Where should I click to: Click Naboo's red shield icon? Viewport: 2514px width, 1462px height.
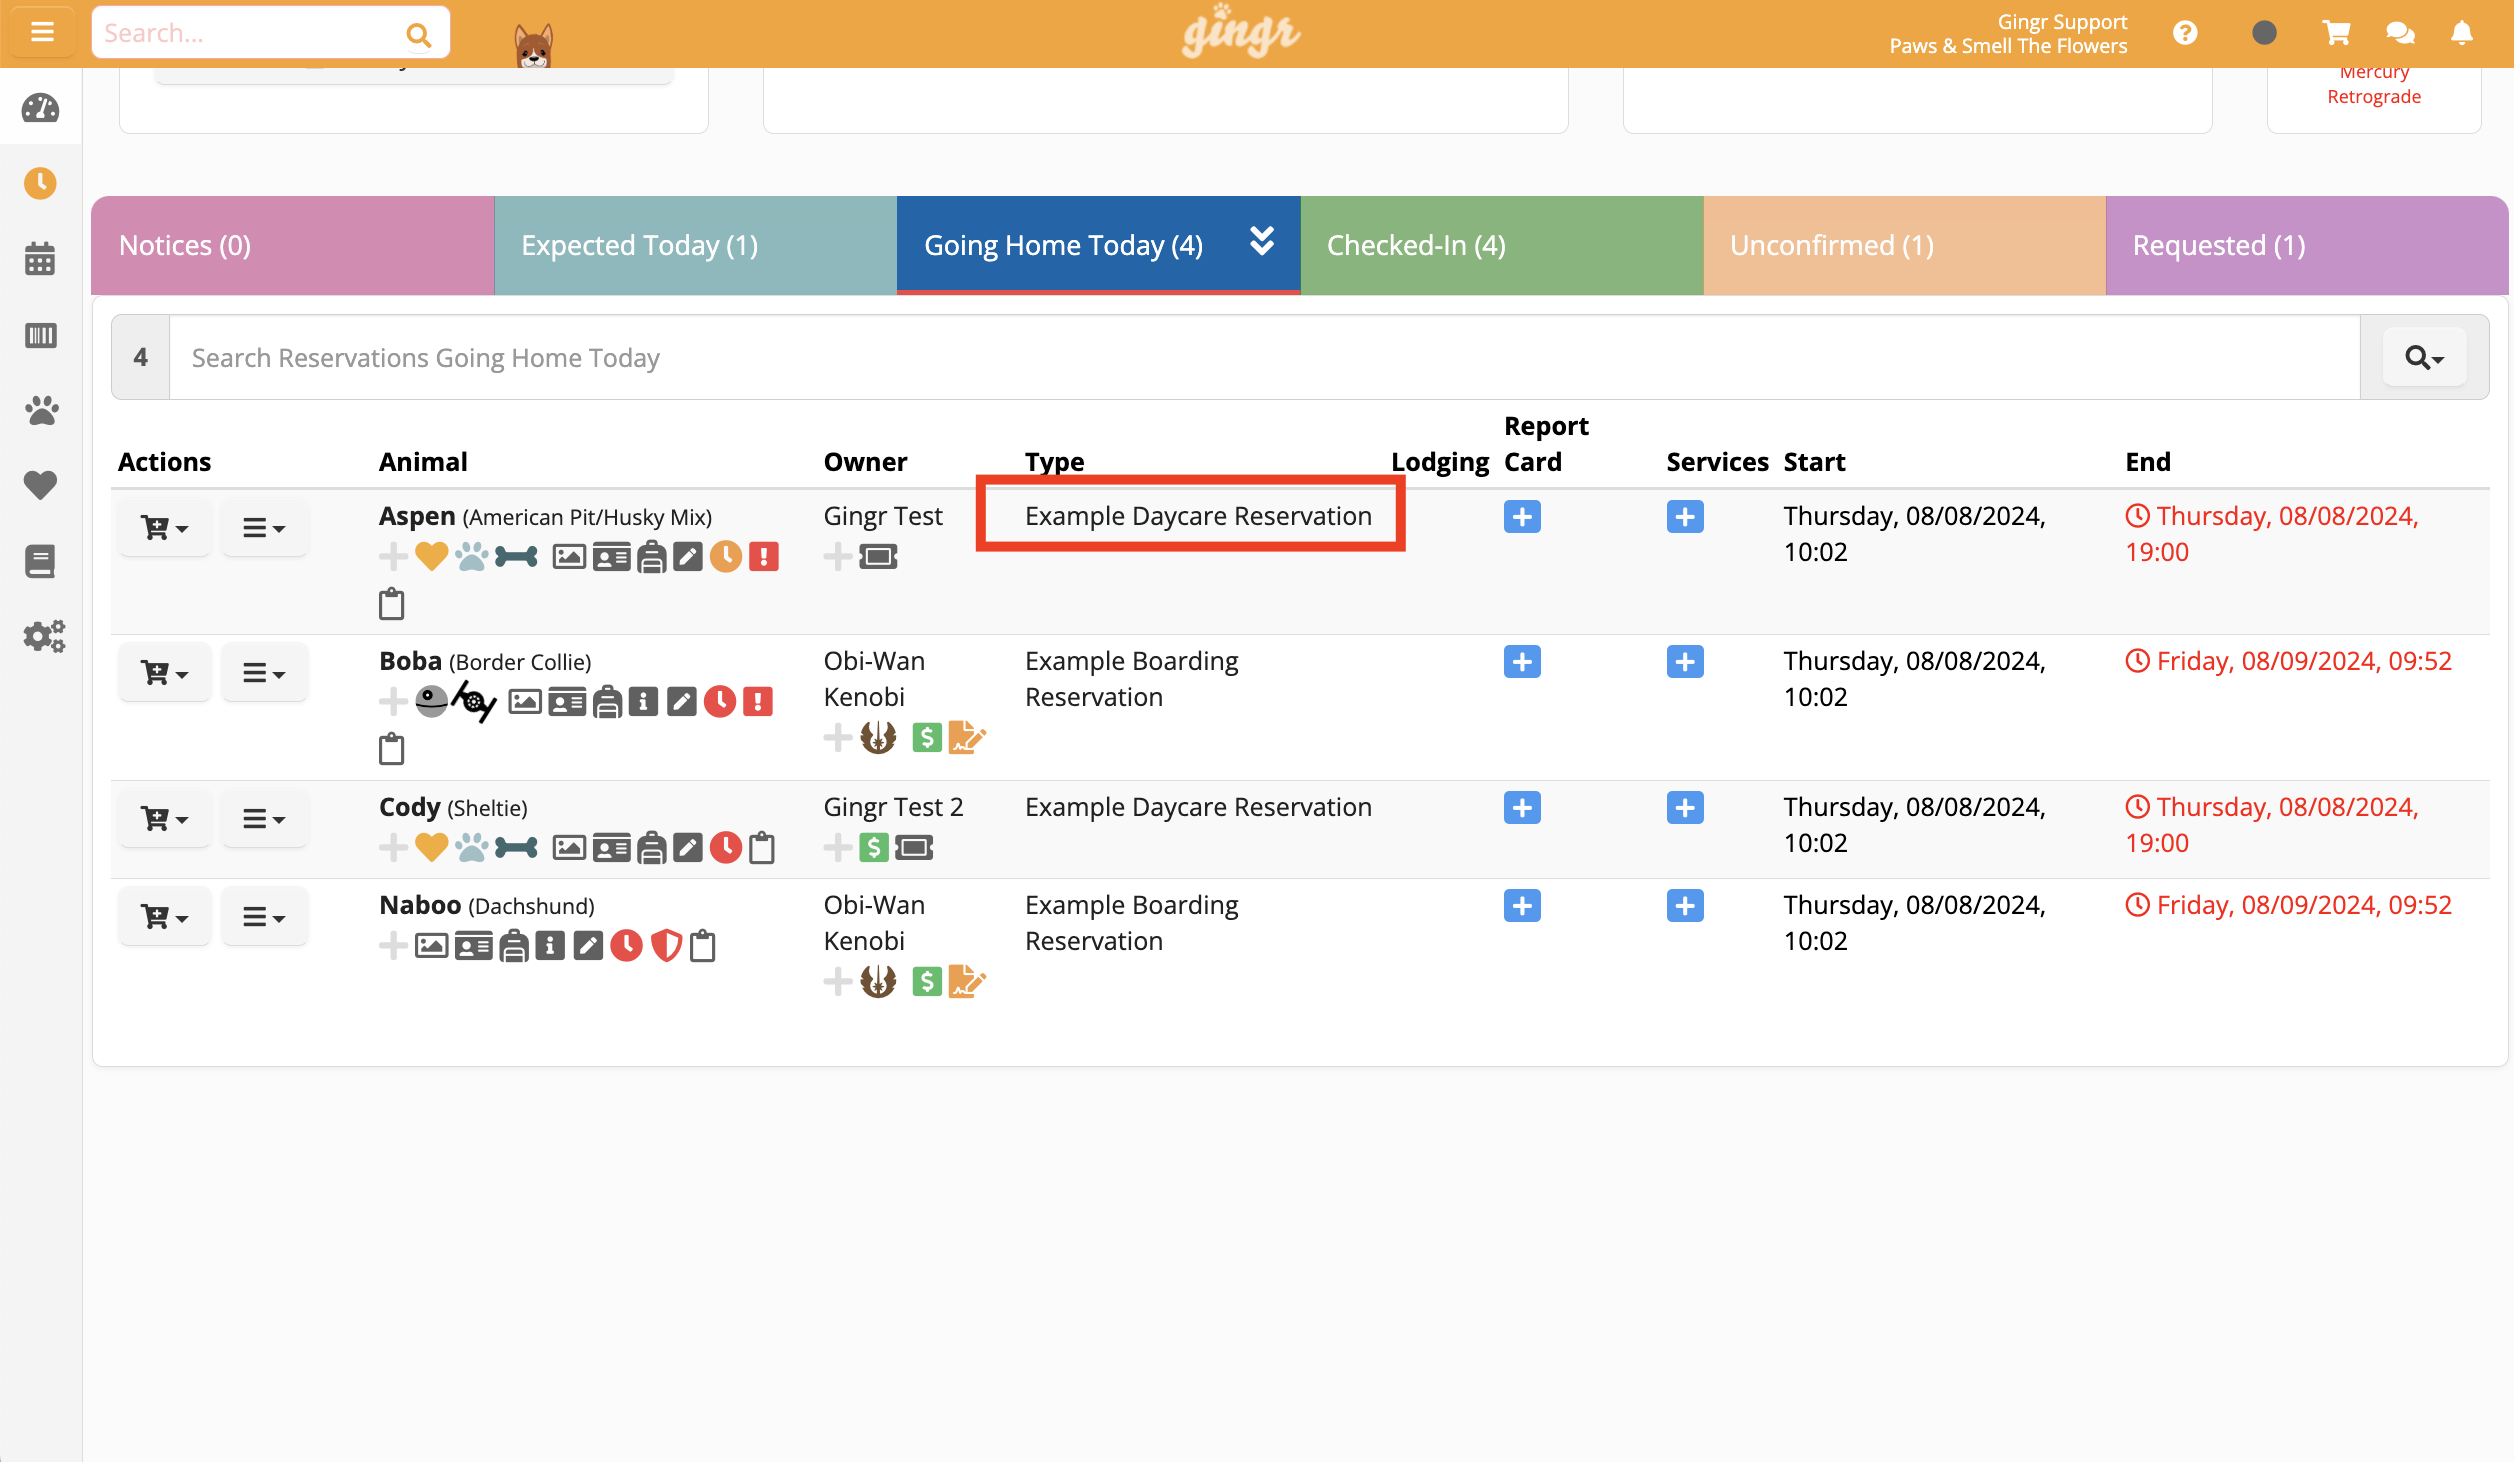point(666,945)
